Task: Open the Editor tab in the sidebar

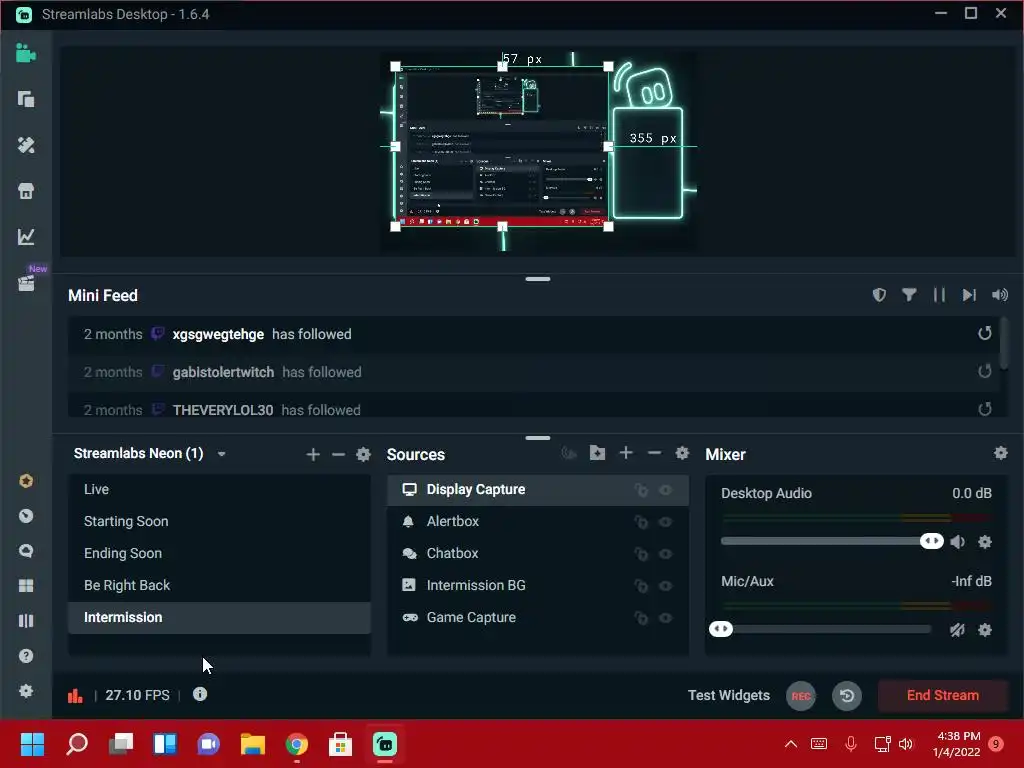Action: click(x=25, y=53)
